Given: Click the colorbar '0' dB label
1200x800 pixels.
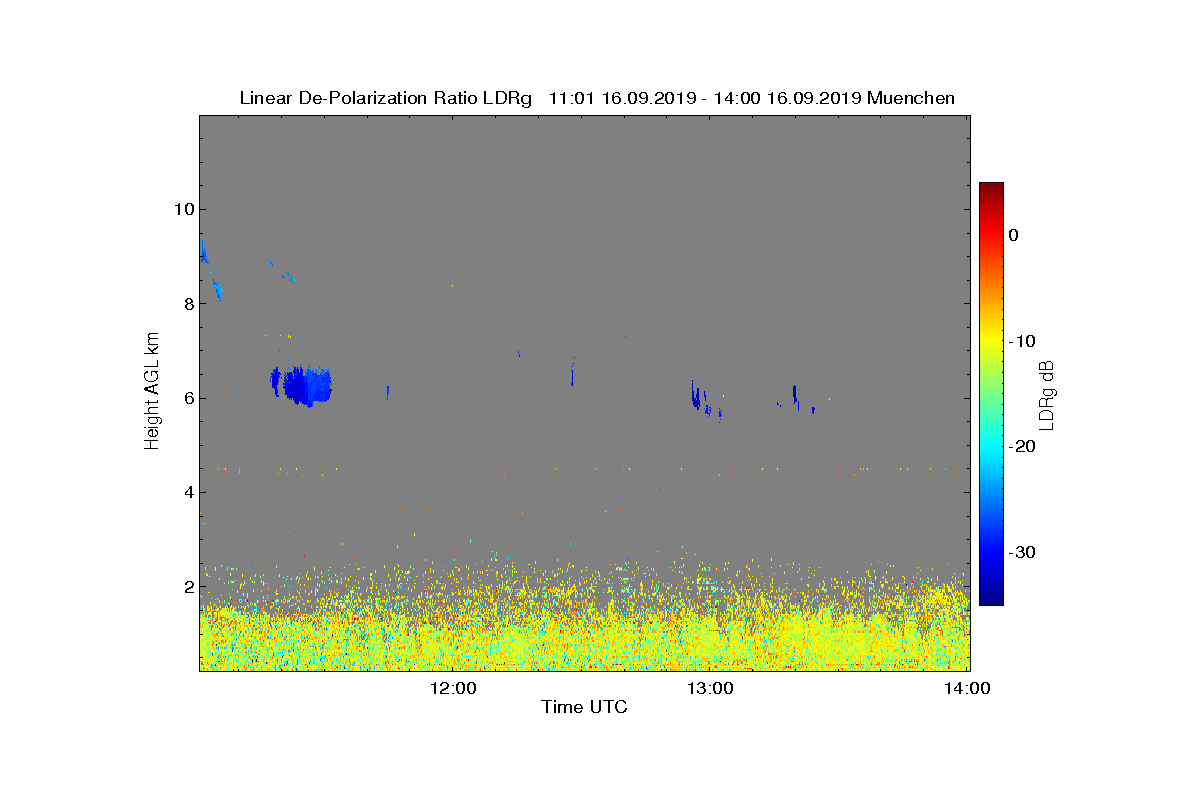Looking at the screenshot, I should [x=1014, y=235].
